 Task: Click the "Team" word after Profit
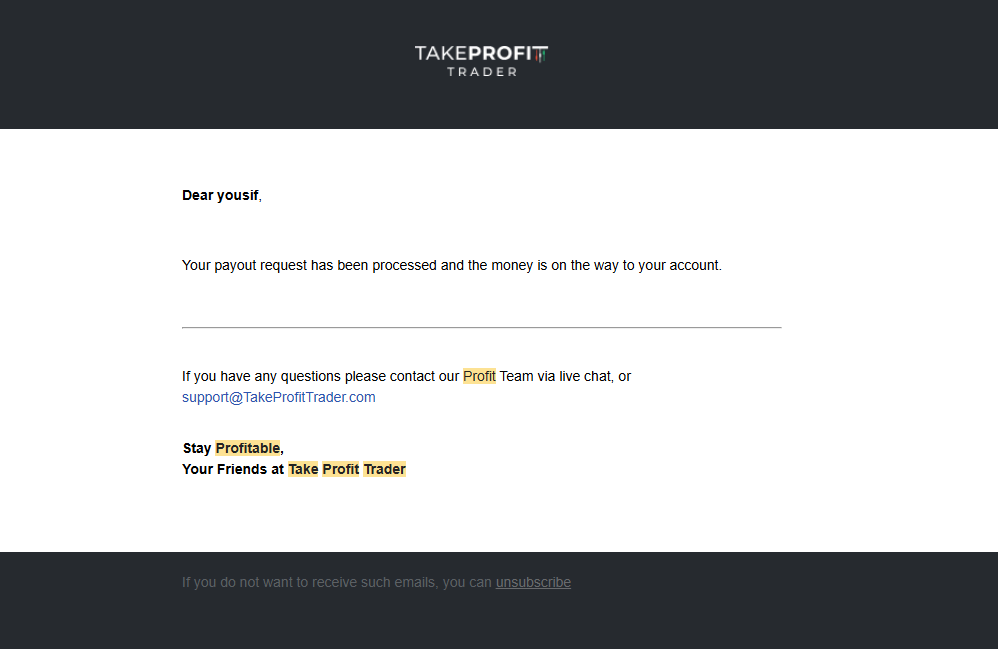point(517,376)
